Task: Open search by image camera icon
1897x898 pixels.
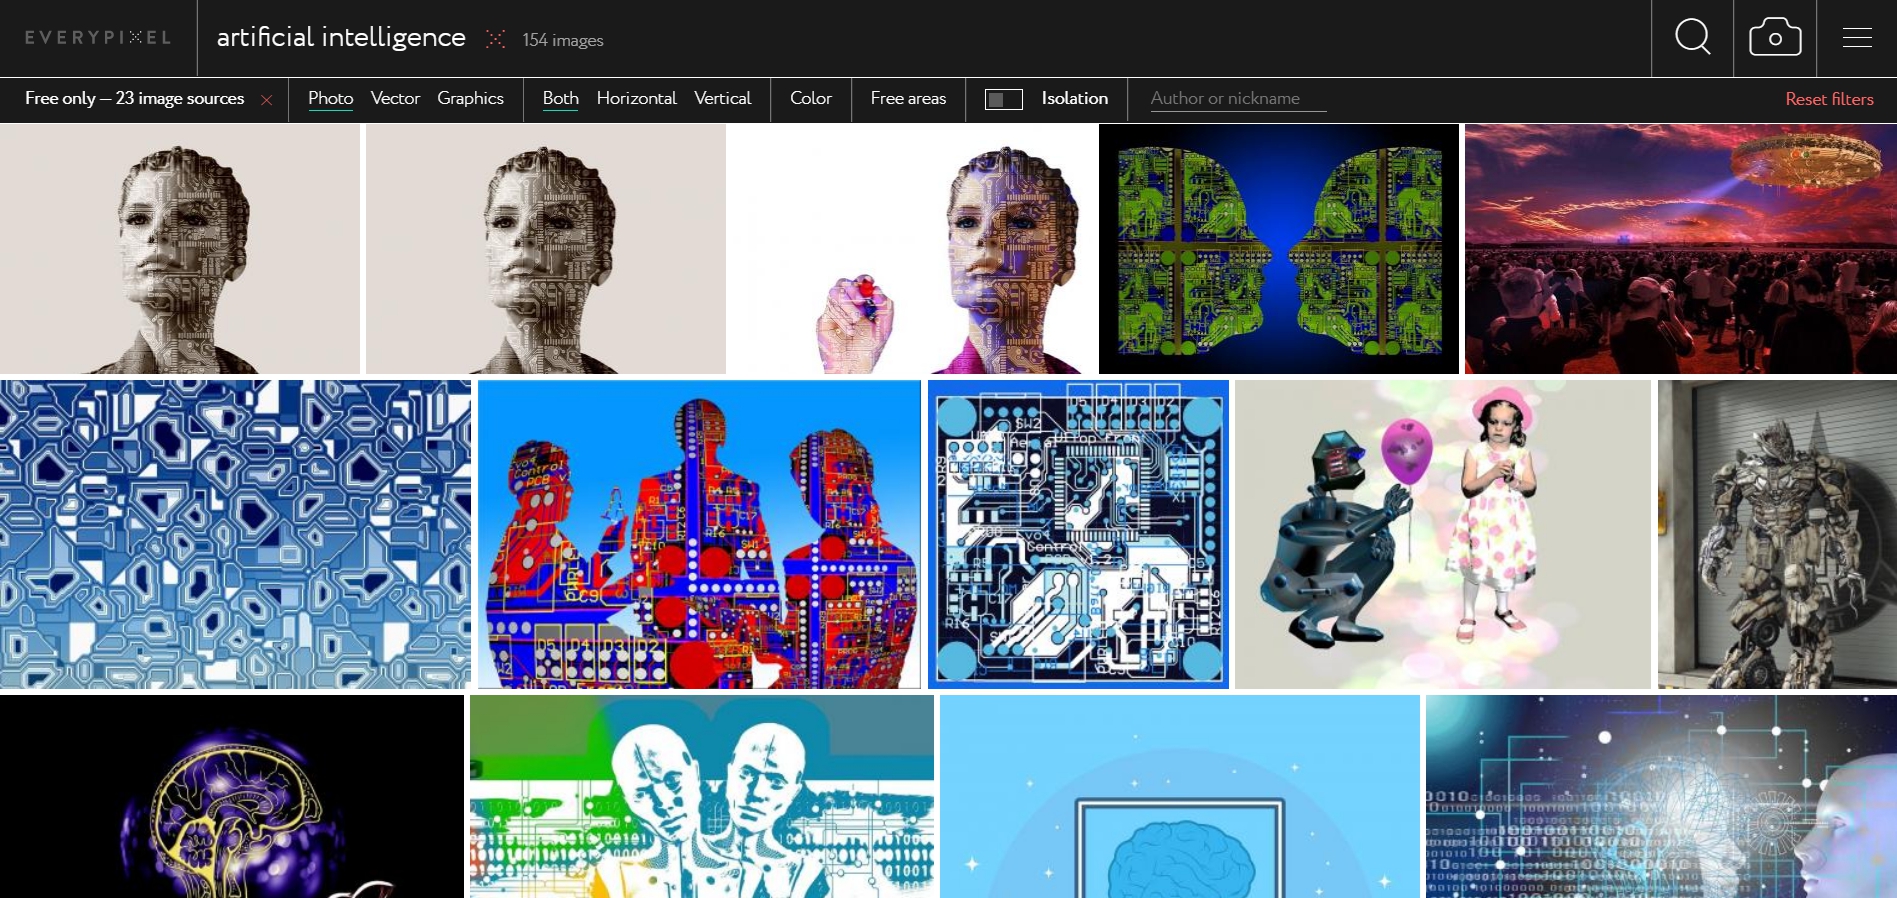Action: [1775, 38]
